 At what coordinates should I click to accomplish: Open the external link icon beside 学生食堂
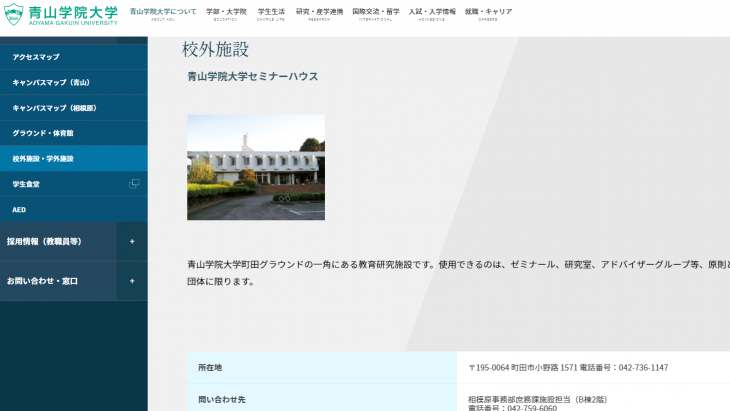point(134,184)
